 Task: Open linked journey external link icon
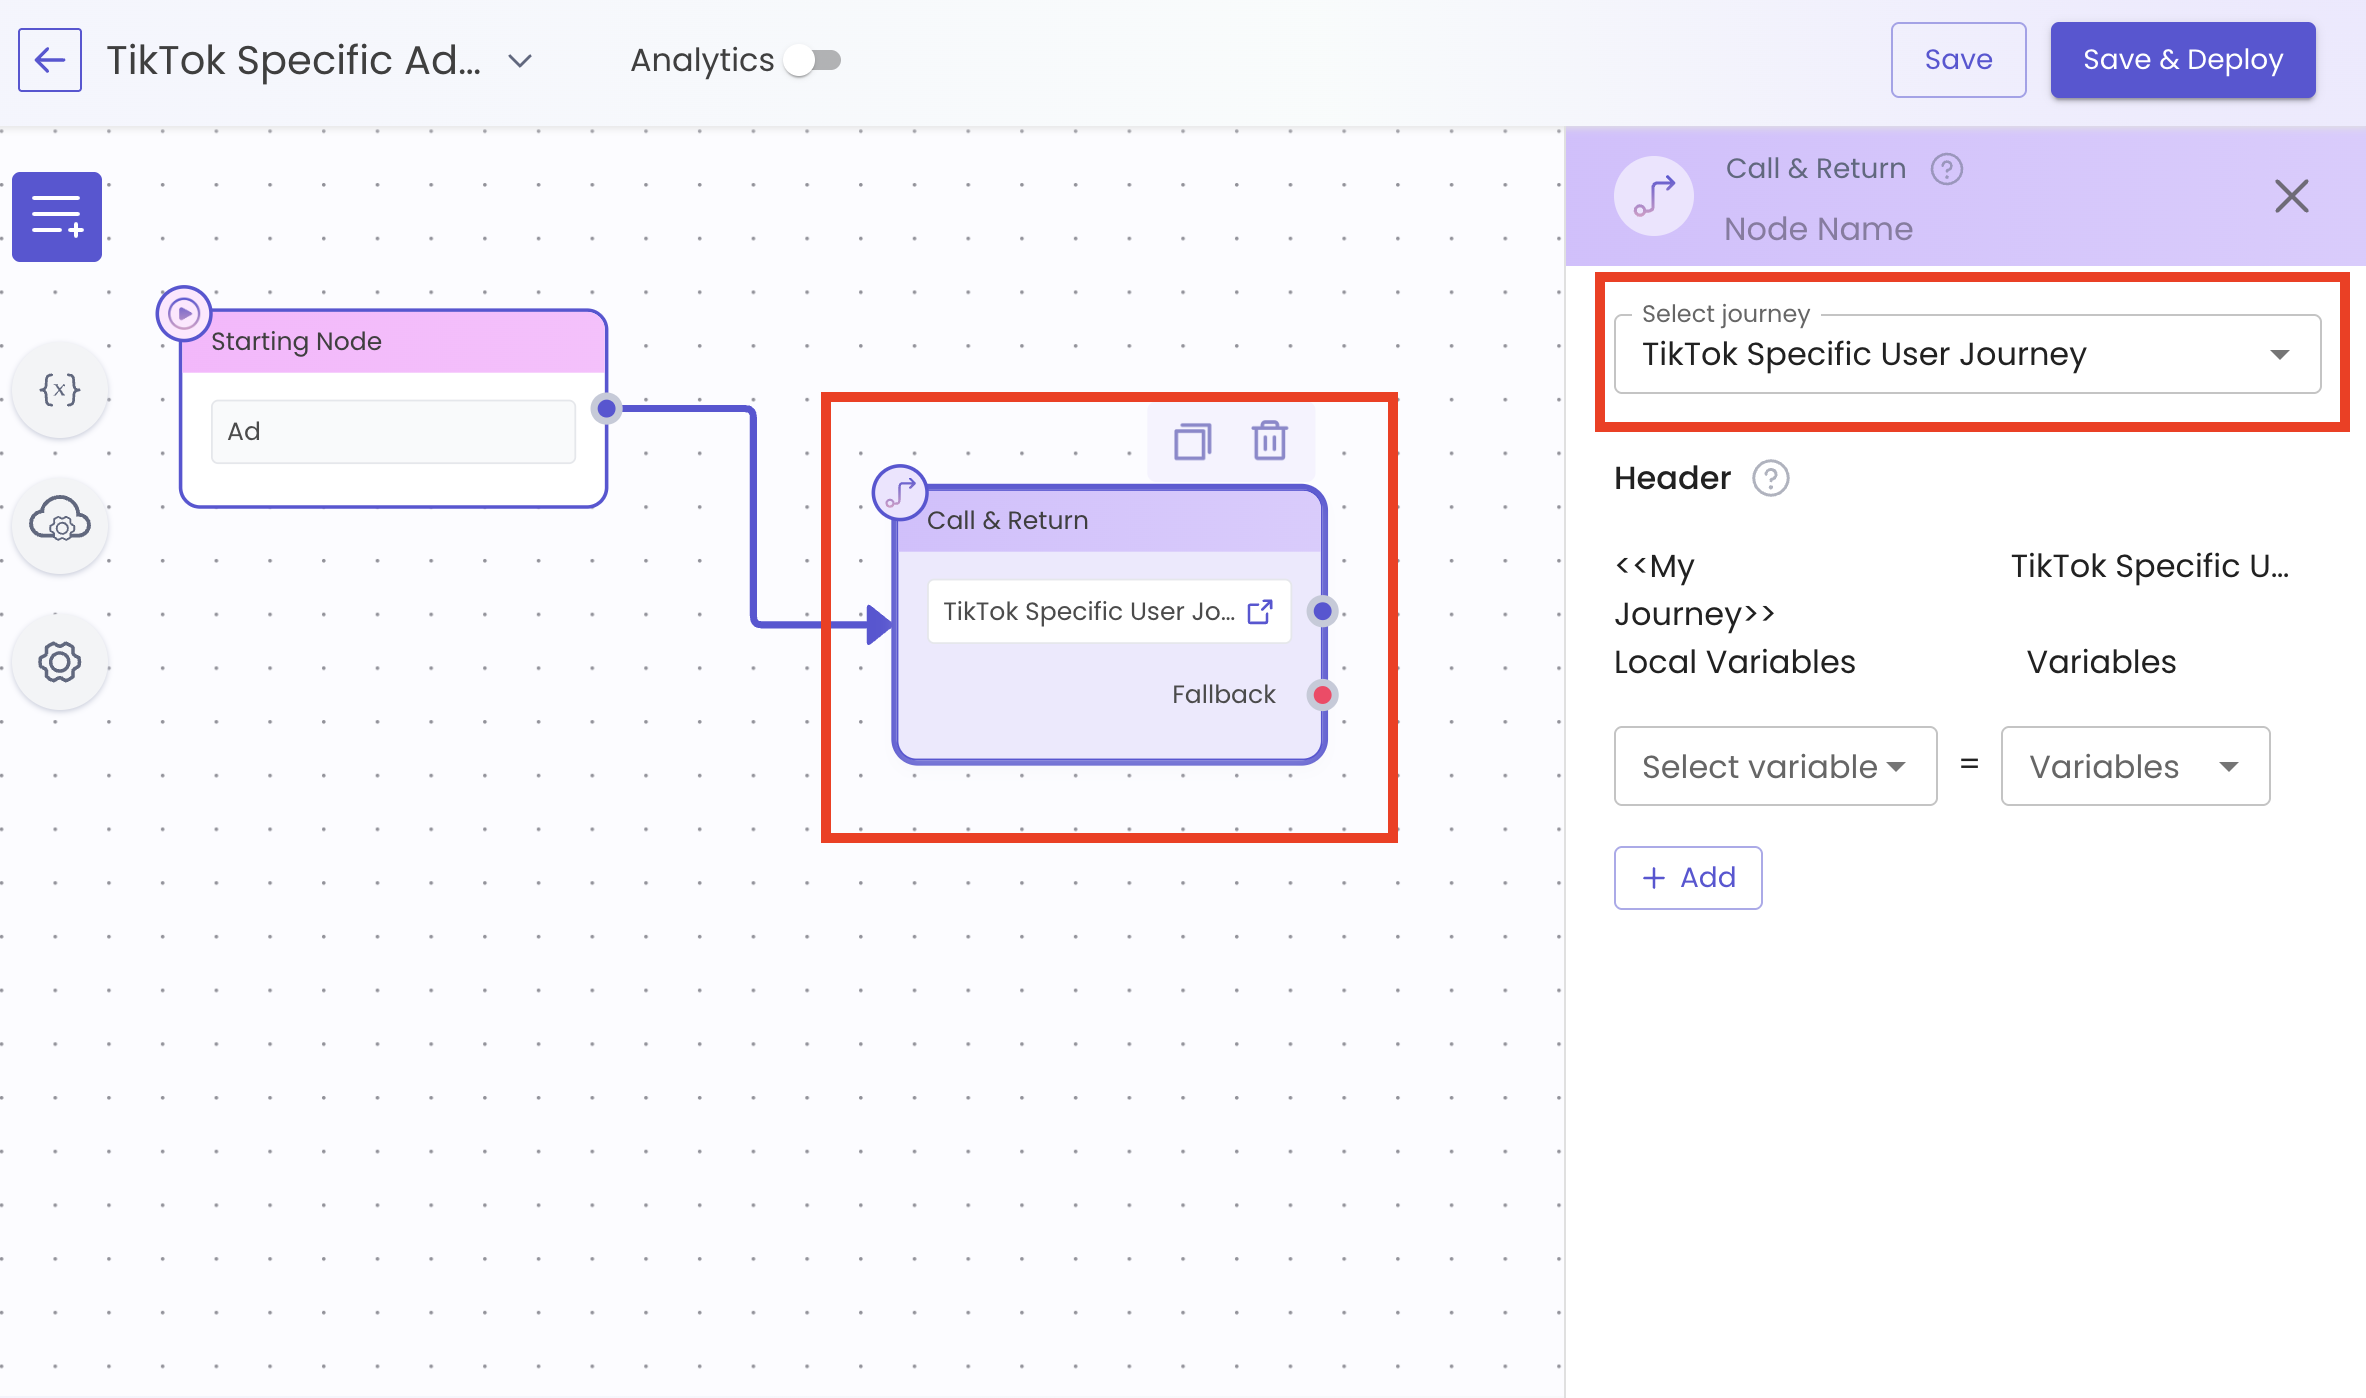pos(1260,611)
